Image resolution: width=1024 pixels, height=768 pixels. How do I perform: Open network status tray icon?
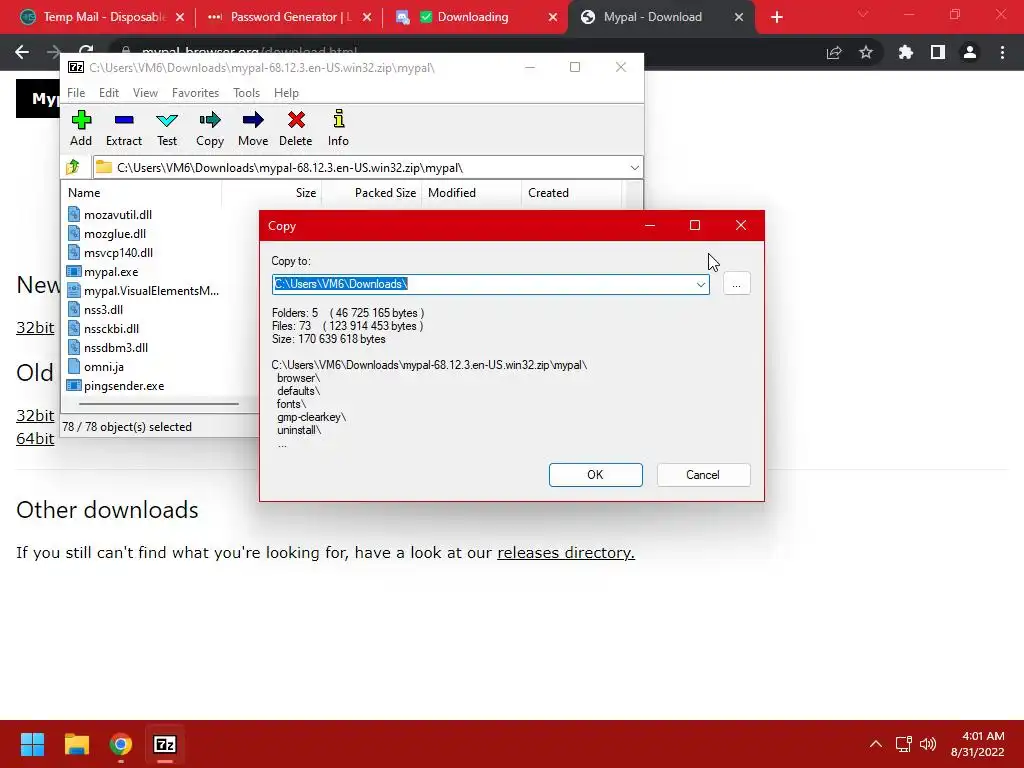903,744
